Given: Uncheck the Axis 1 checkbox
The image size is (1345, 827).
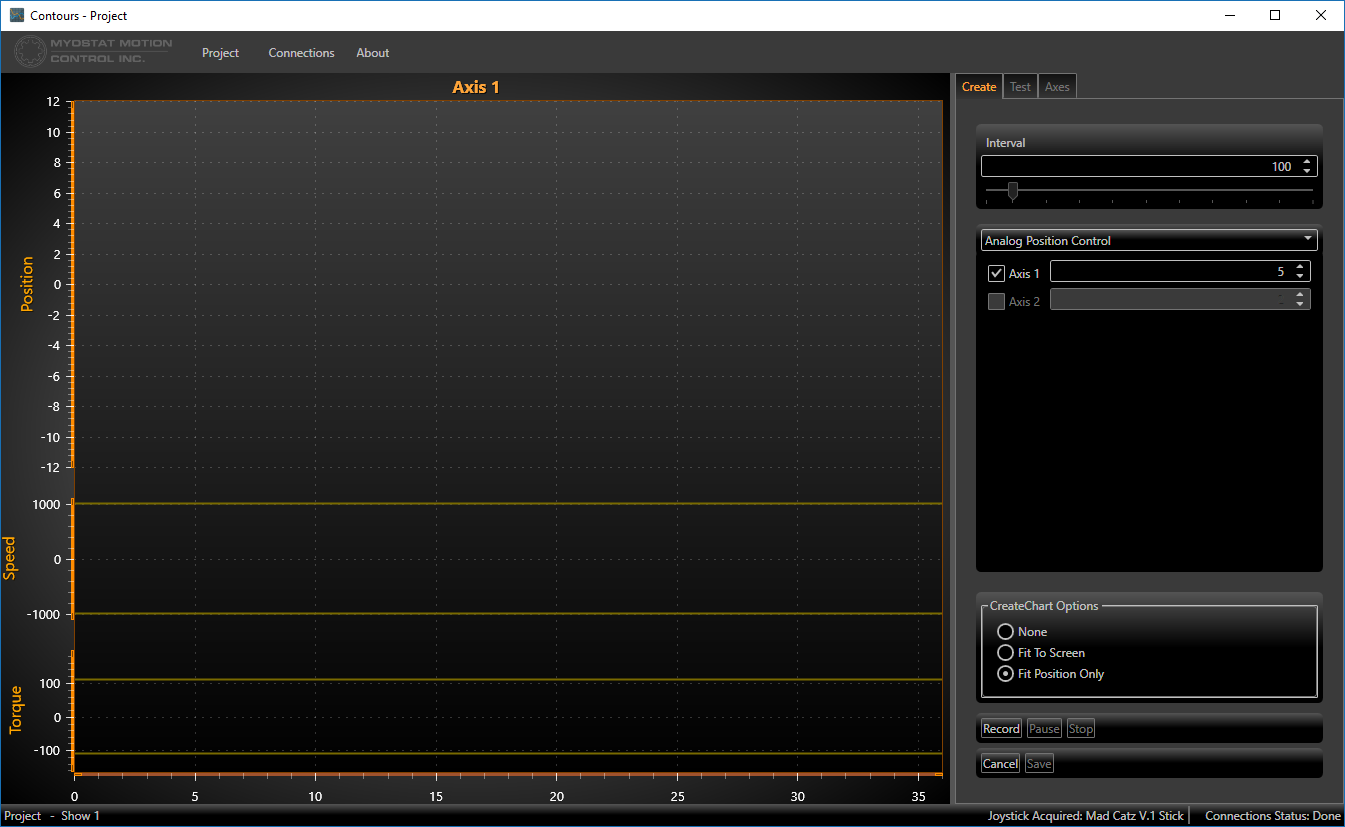Looking at the screenshot, I should point(996,273).
